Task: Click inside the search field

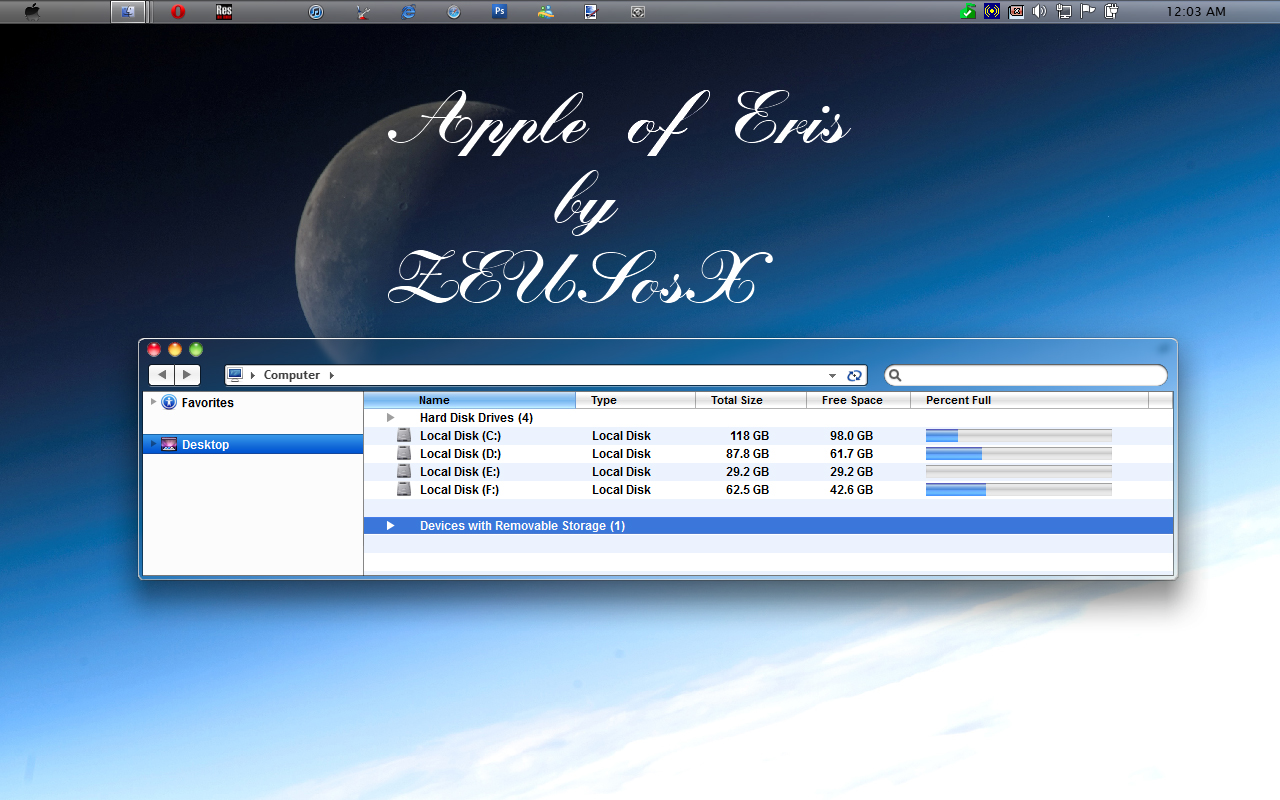Action: [1032, 376]
